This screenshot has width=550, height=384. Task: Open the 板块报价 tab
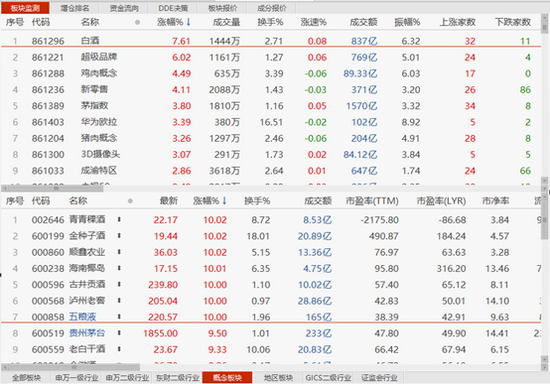[222, 8]
